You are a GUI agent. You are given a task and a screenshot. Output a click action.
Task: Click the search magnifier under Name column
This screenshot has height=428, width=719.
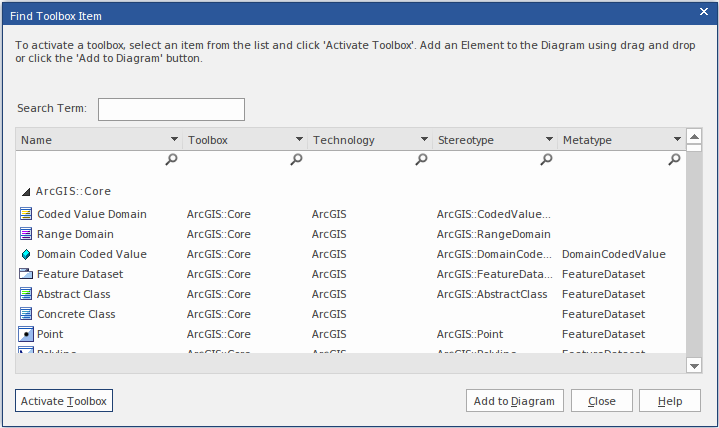[171, 160]
